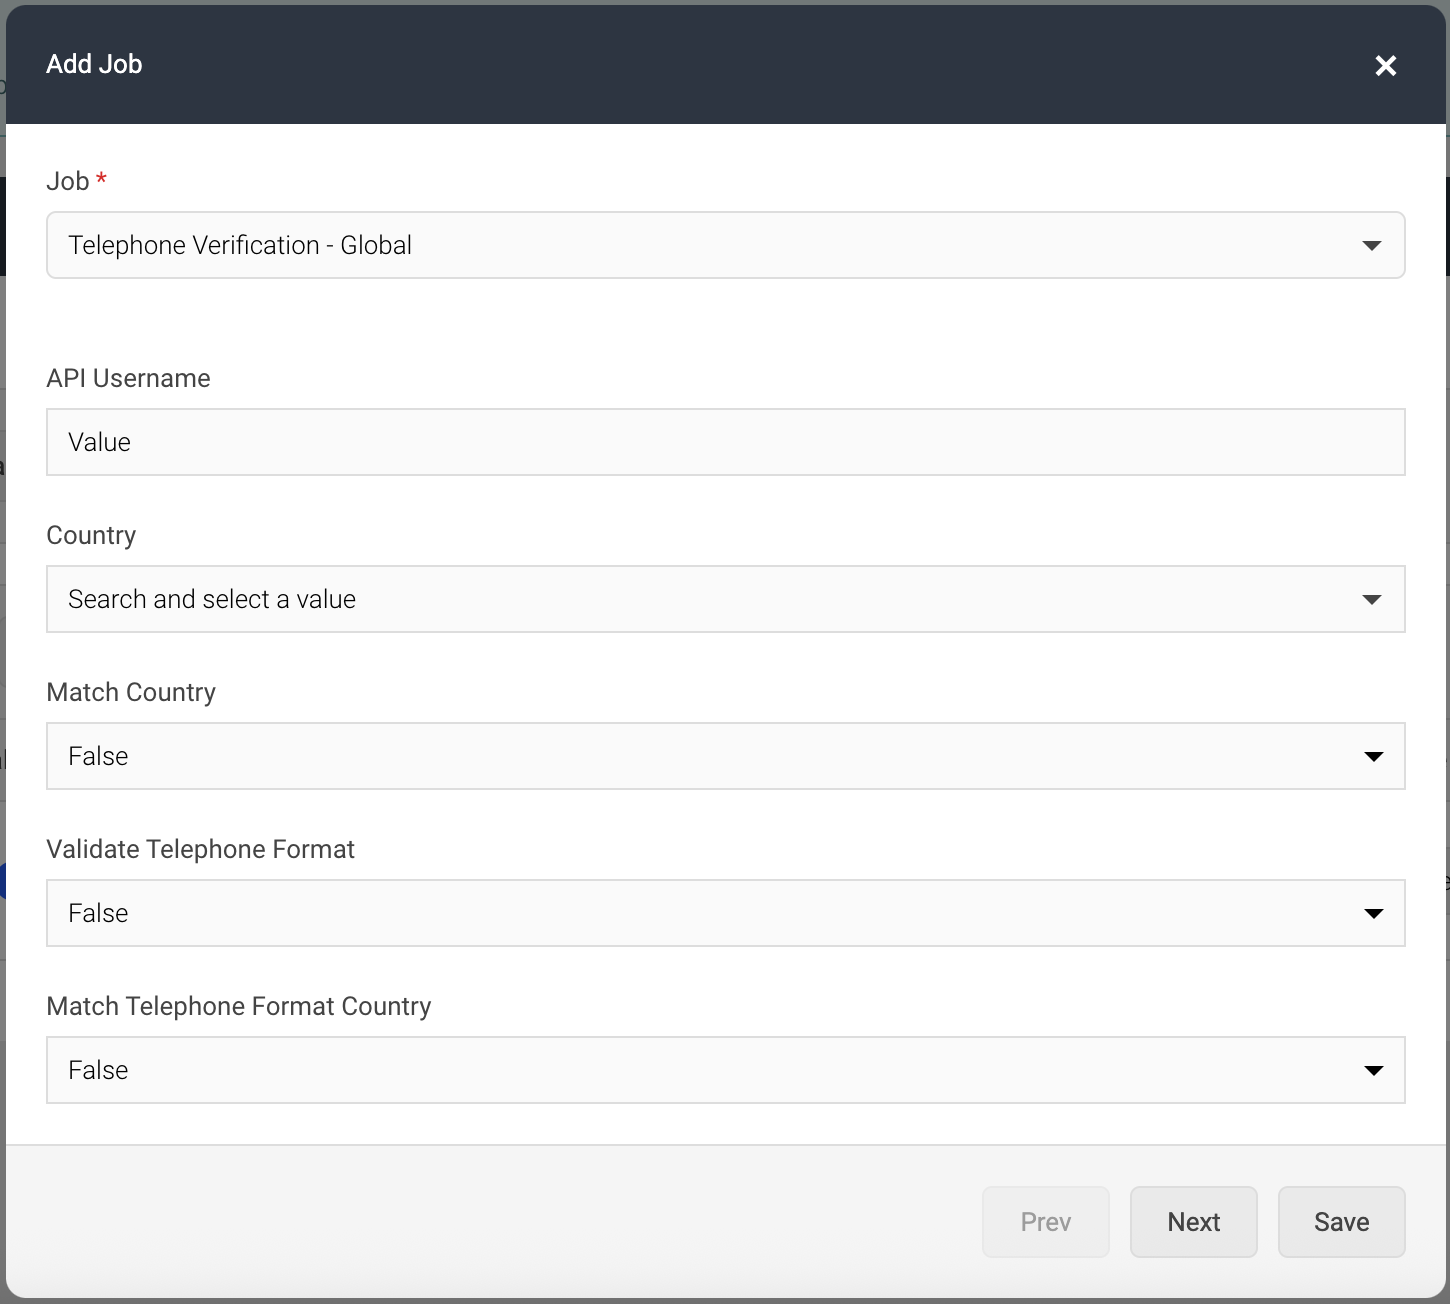Open the Match Country dropdown
The height and width of the screenshot is (1304, 1450).
(x=725, y=756)
